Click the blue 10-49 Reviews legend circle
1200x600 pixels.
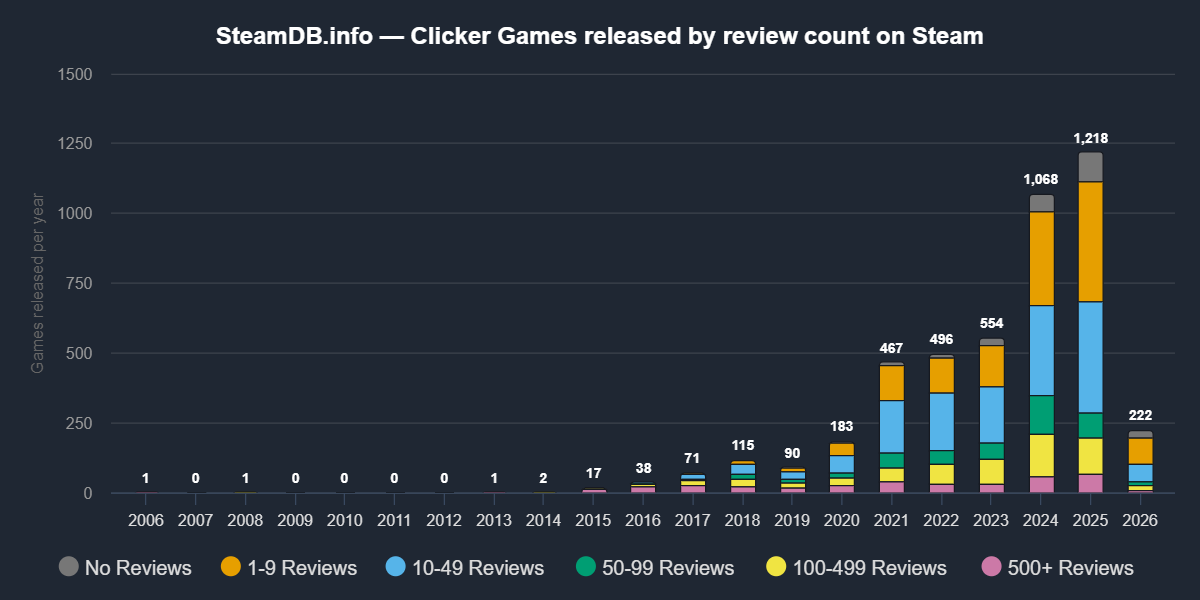click(396, 567)
